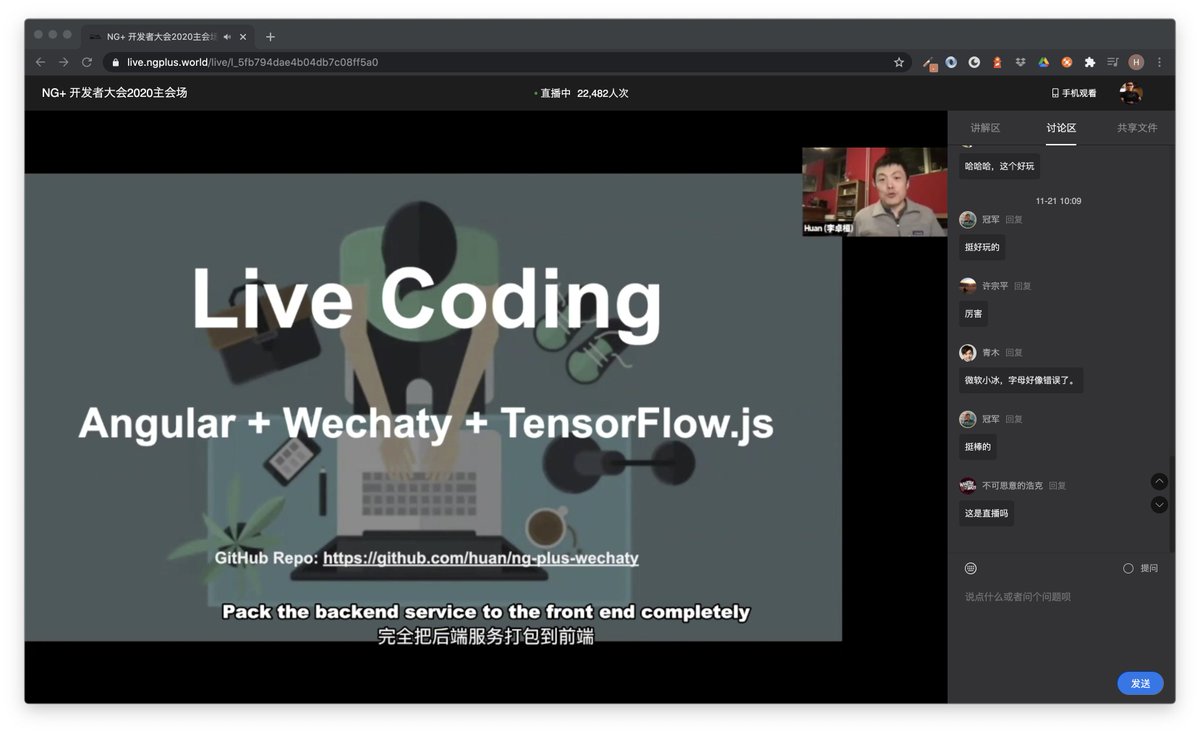
Task: Open the Google Drive extension
Action: coord(1044,62)
